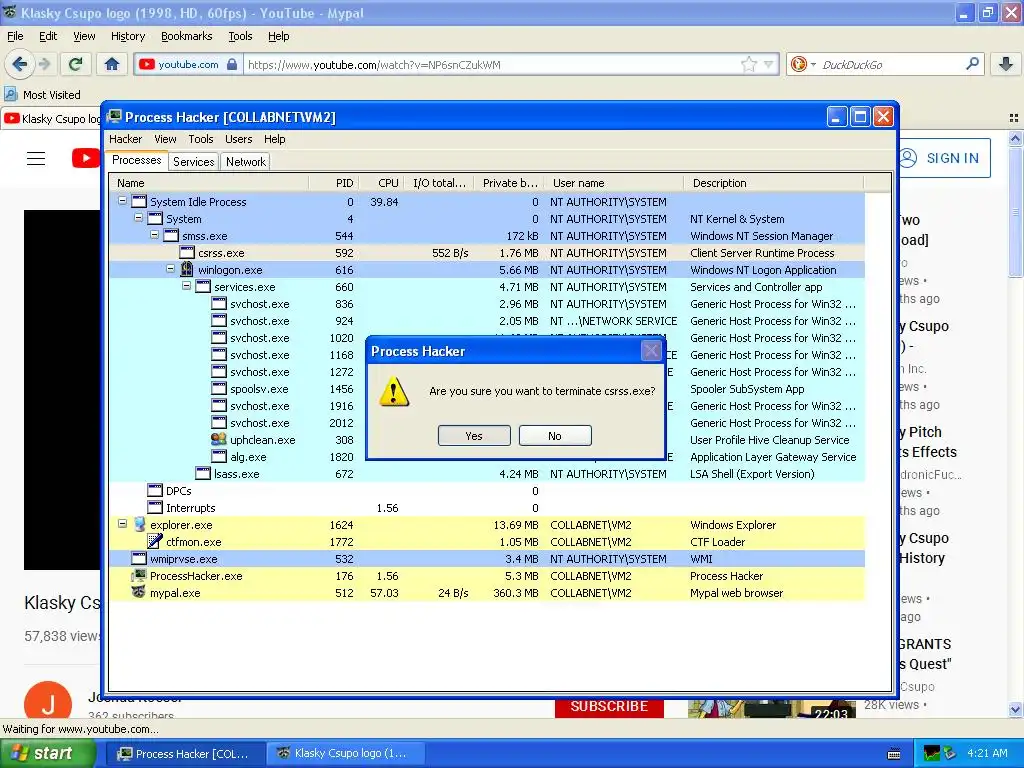Open the Users menu in Process Hacker
This screenshot has width=1024, height=768.
[x=238, y=139]
